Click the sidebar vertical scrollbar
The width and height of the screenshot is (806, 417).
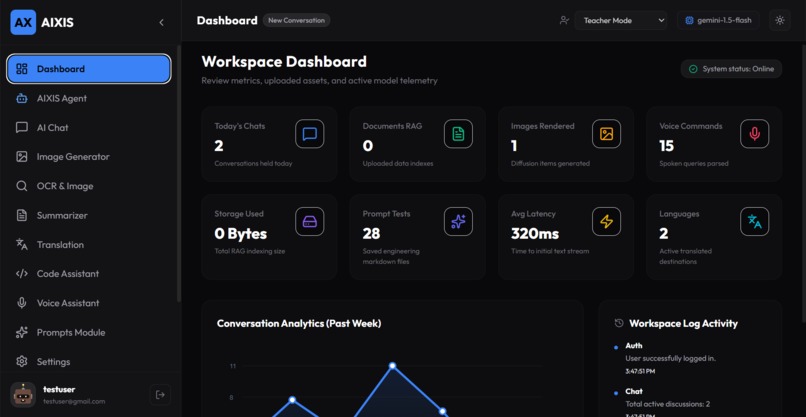[178, 173]
